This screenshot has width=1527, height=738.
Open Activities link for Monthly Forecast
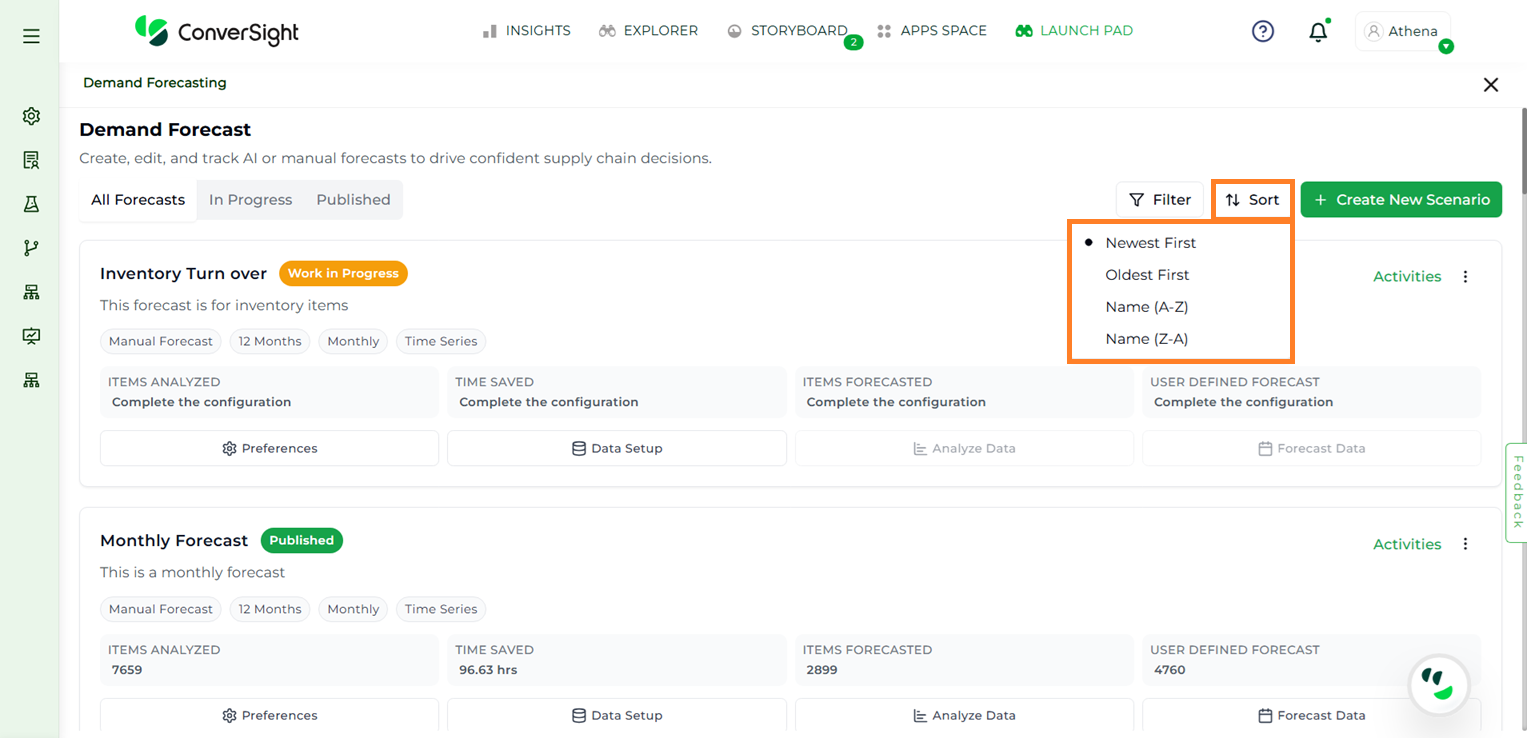tap(1406, 544)
